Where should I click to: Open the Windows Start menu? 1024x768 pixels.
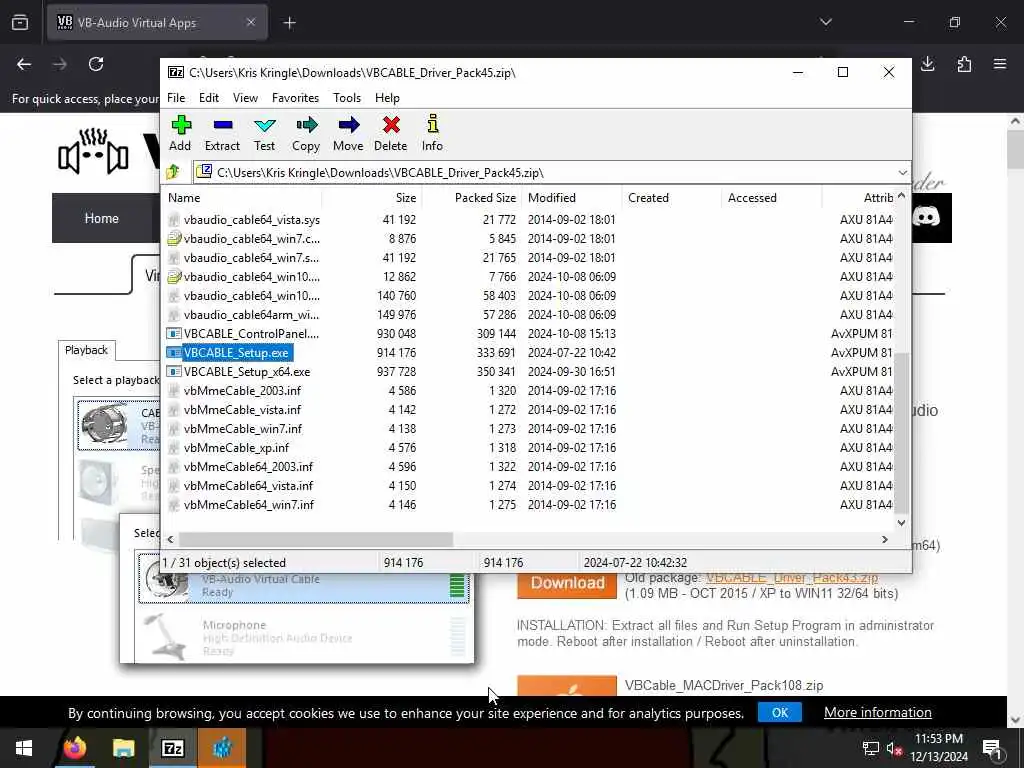(24, 748)
